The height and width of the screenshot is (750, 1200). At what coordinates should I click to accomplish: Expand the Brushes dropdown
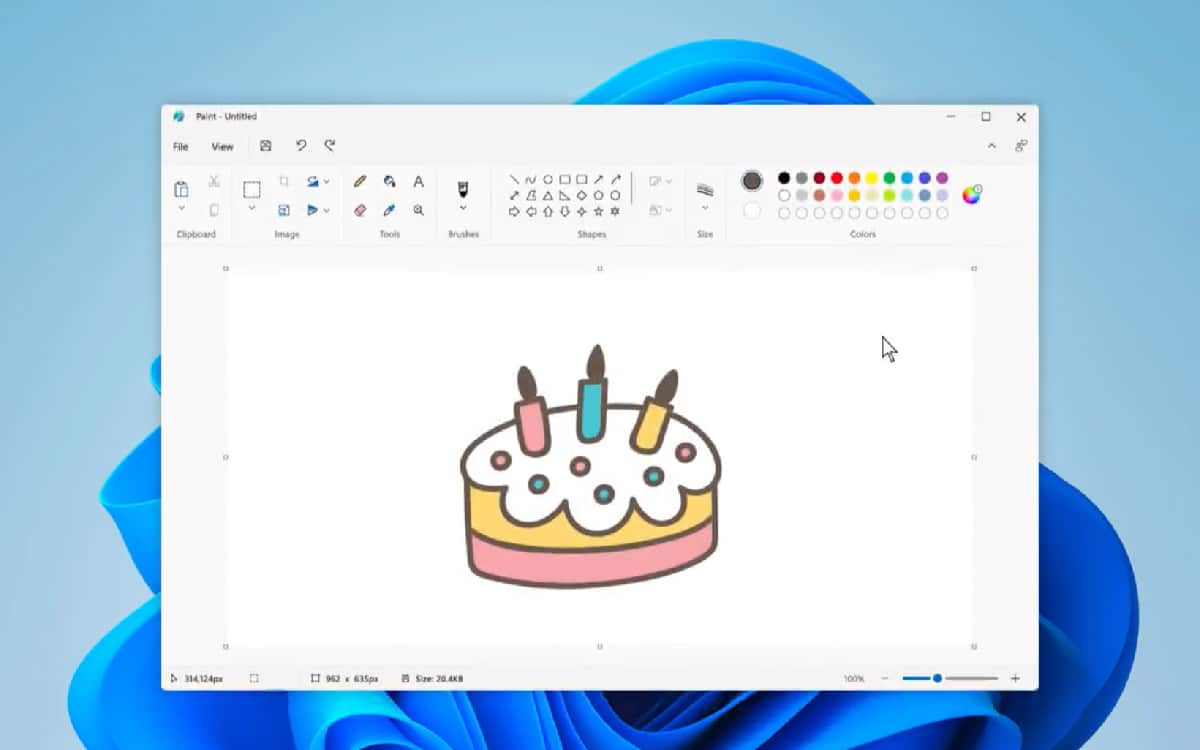pyautogui.click(x=463, y=208)
